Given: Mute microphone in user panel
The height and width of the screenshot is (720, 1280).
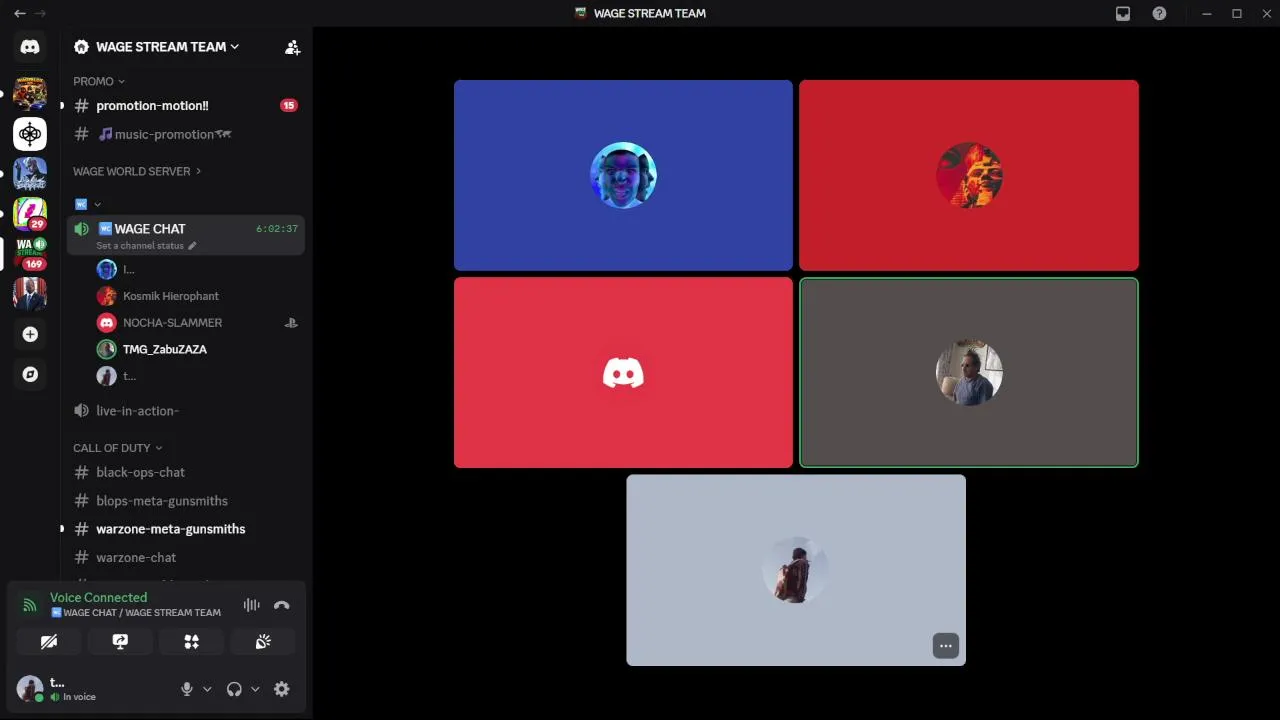Looking at the screenshot, I should tap(186, 689).
